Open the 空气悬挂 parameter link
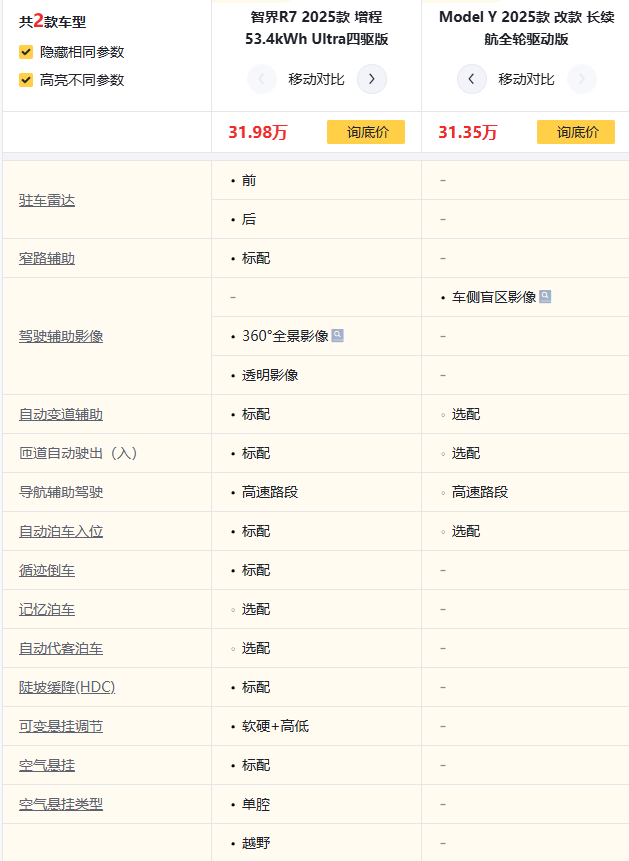Screen dimensions: 629x861 47,765
